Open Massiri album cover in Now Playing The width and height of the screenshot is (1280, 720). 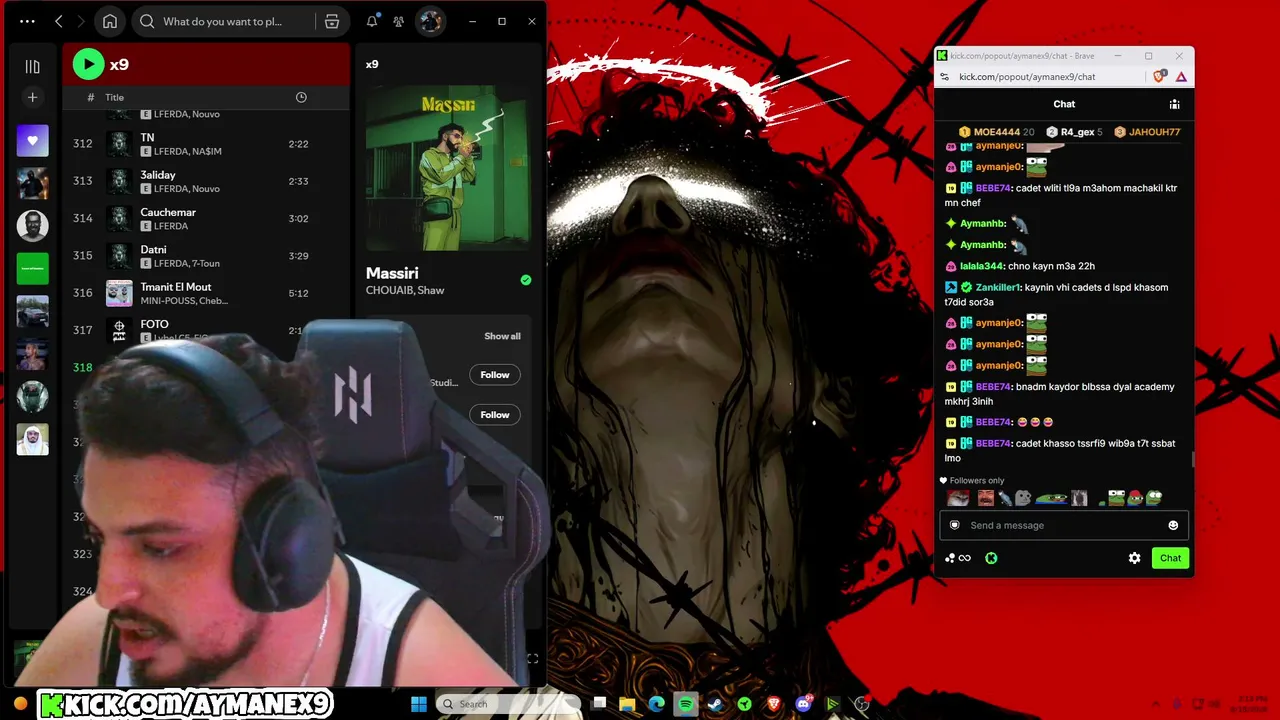448,167
